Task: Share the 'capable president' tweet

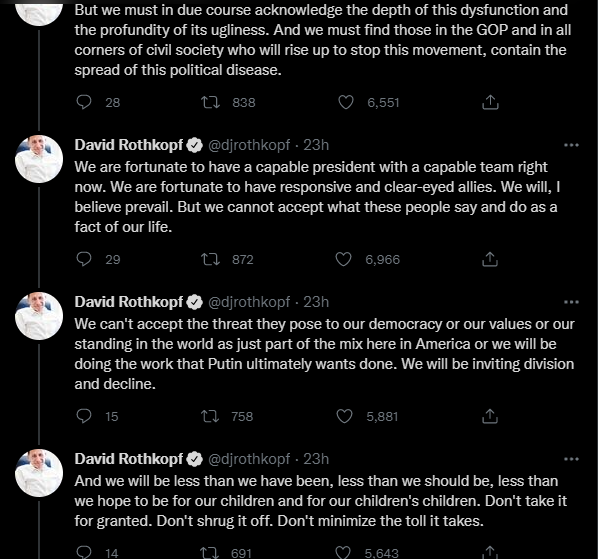Action: coord(490,259)
